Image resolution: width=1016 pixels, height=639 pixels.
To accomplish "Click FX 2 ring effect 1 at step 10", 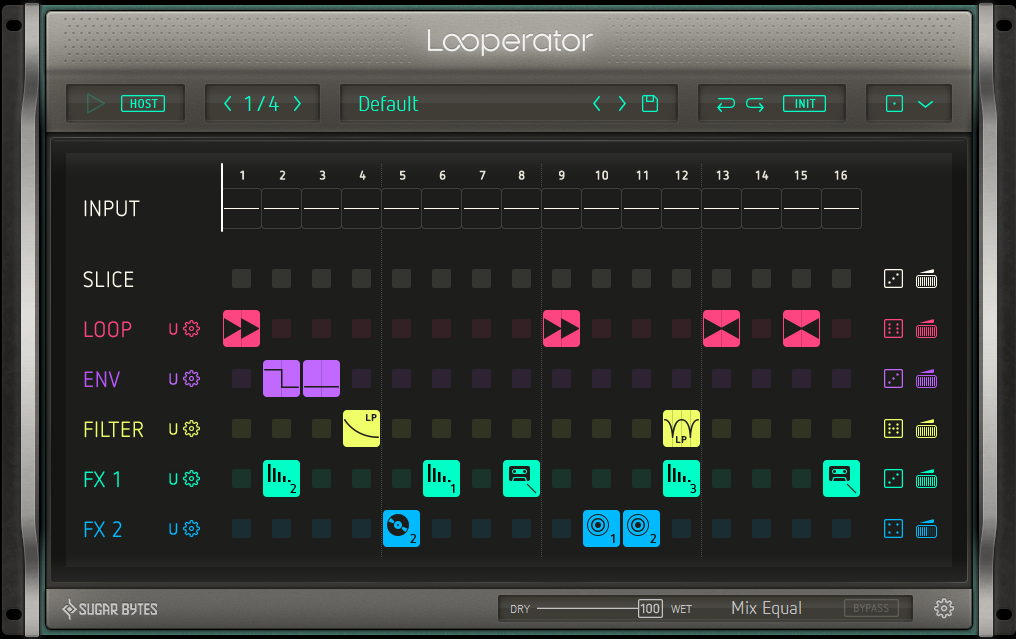I will tap(601, 529).
